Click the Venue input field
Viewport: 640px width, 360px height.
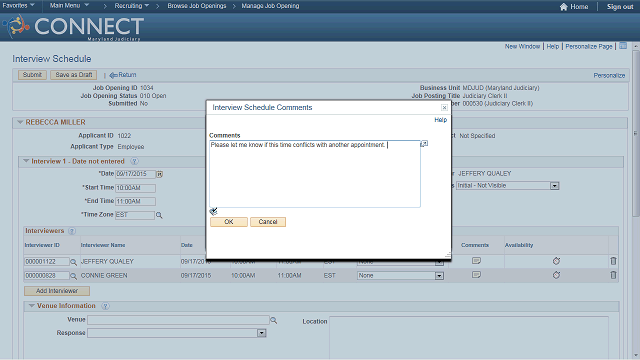tap(178, 320)
